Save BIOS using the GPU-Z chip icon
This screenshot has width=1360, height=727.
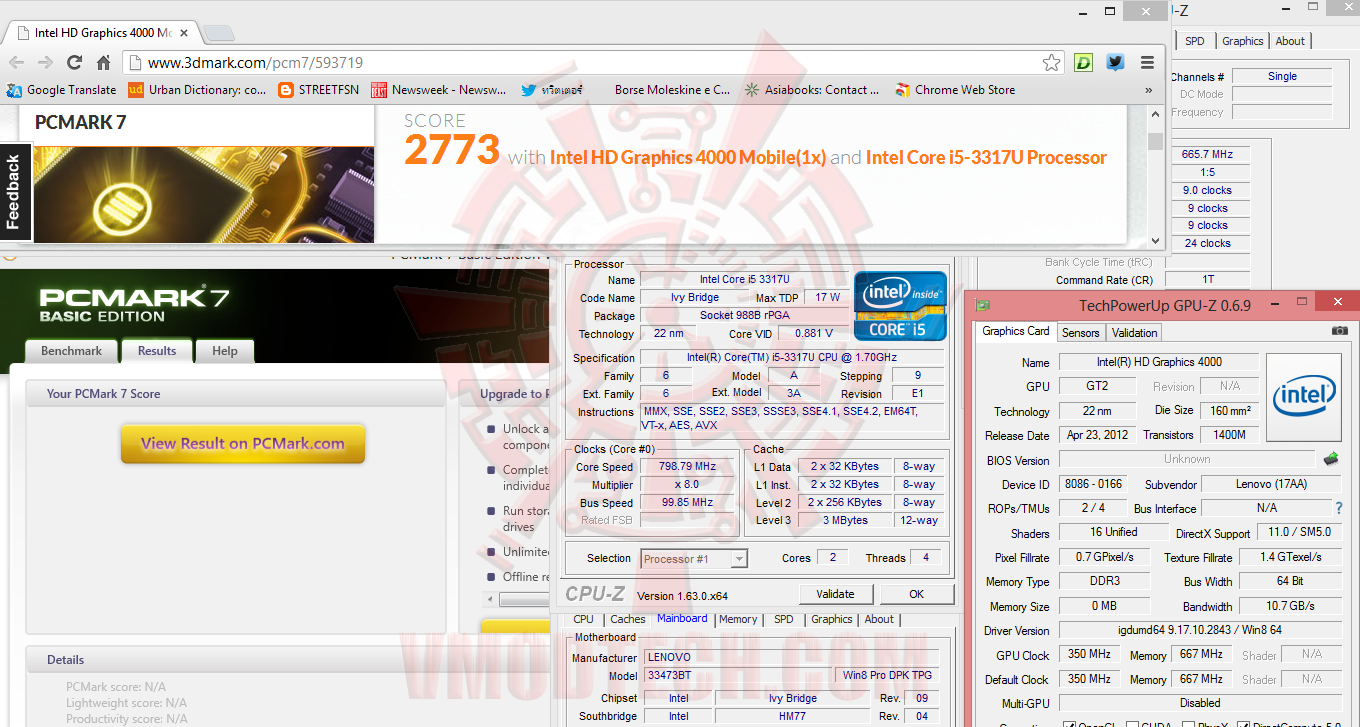(x=1330, y=459)
